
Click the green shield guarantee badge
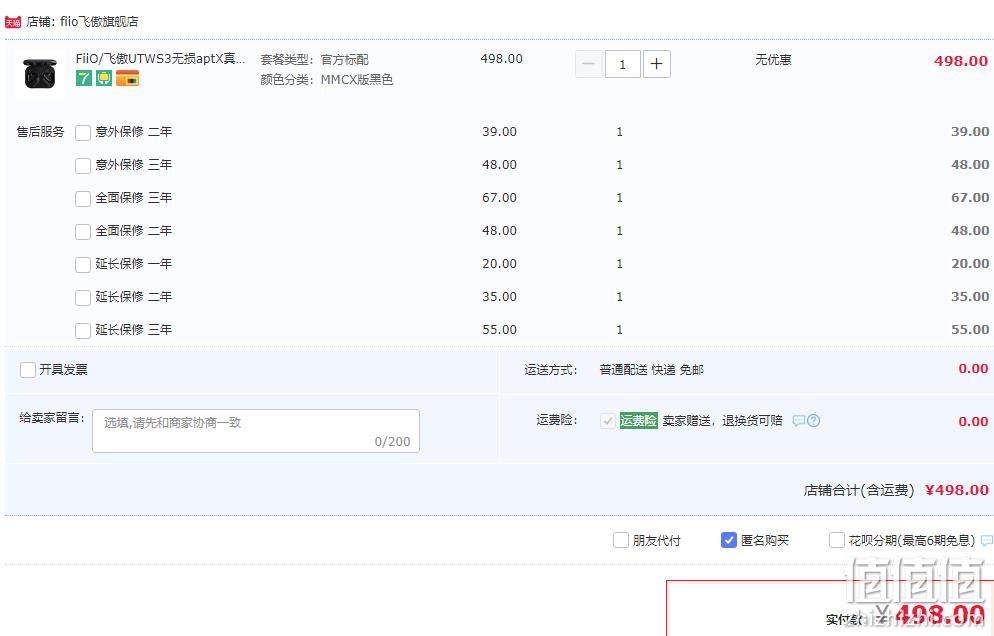[x=104, y=78]
